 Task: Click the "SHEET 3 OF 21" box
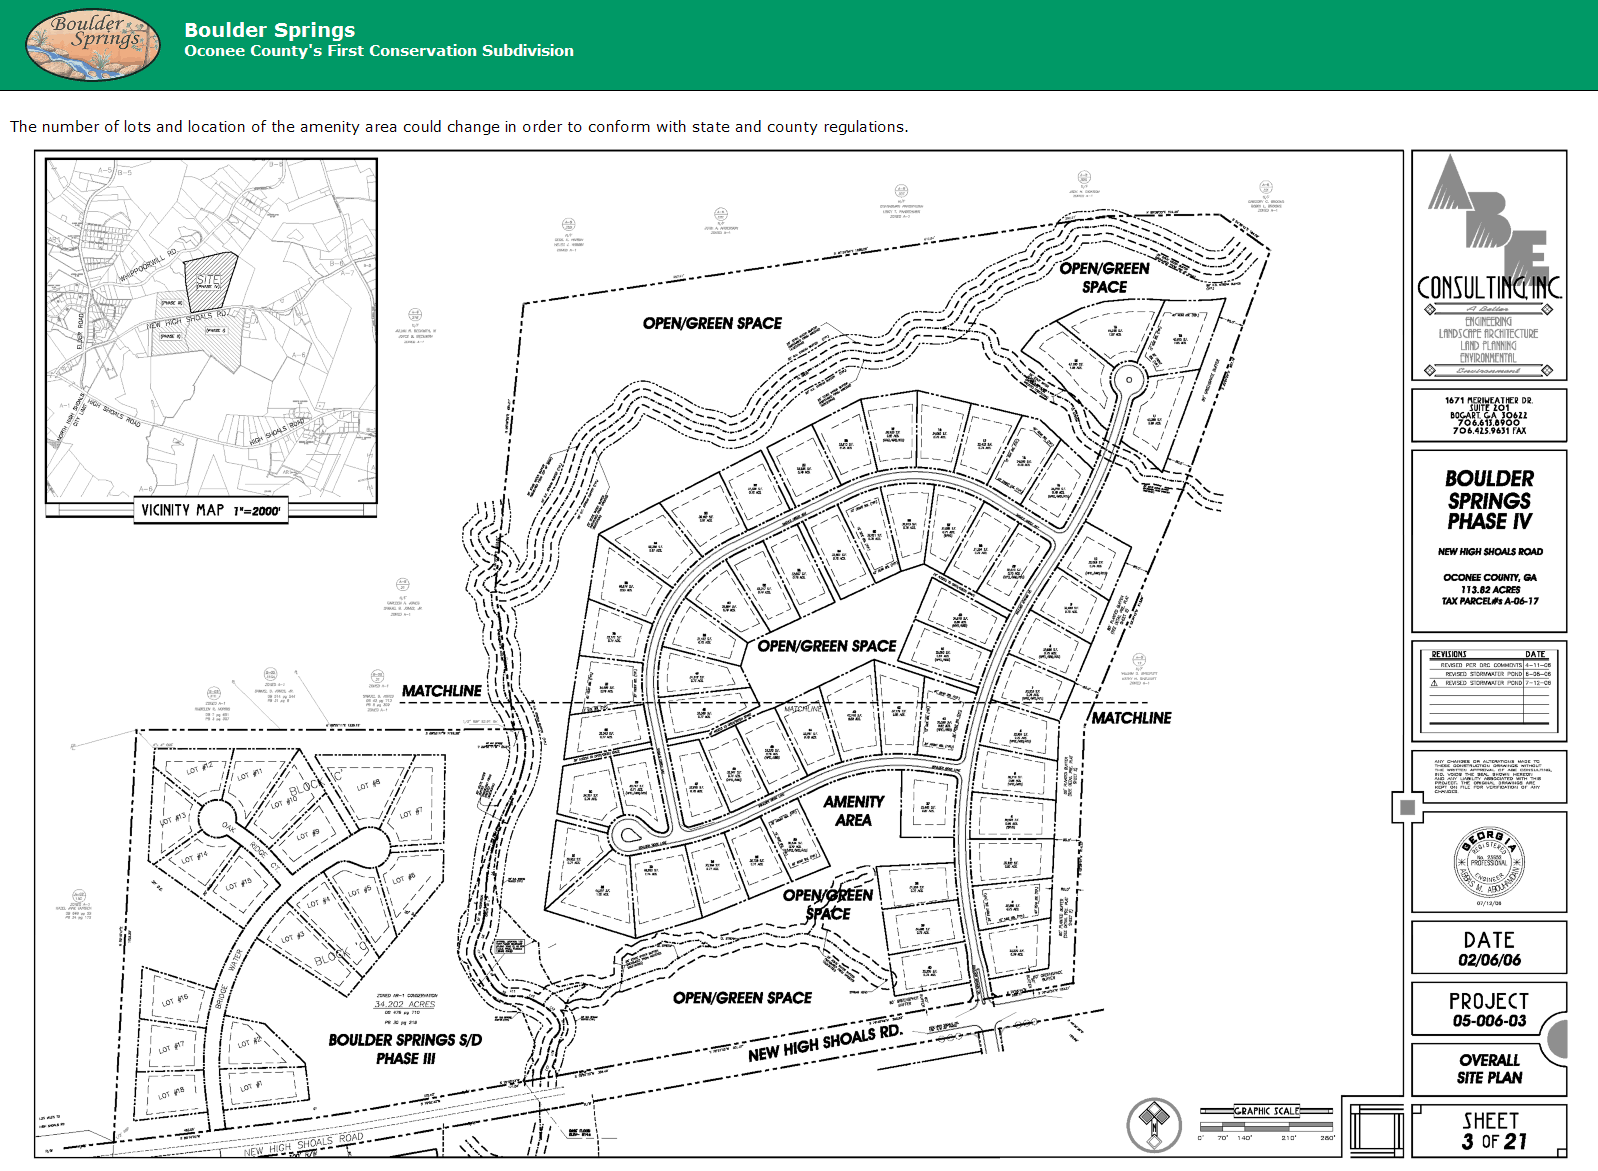[1489, 1131]
